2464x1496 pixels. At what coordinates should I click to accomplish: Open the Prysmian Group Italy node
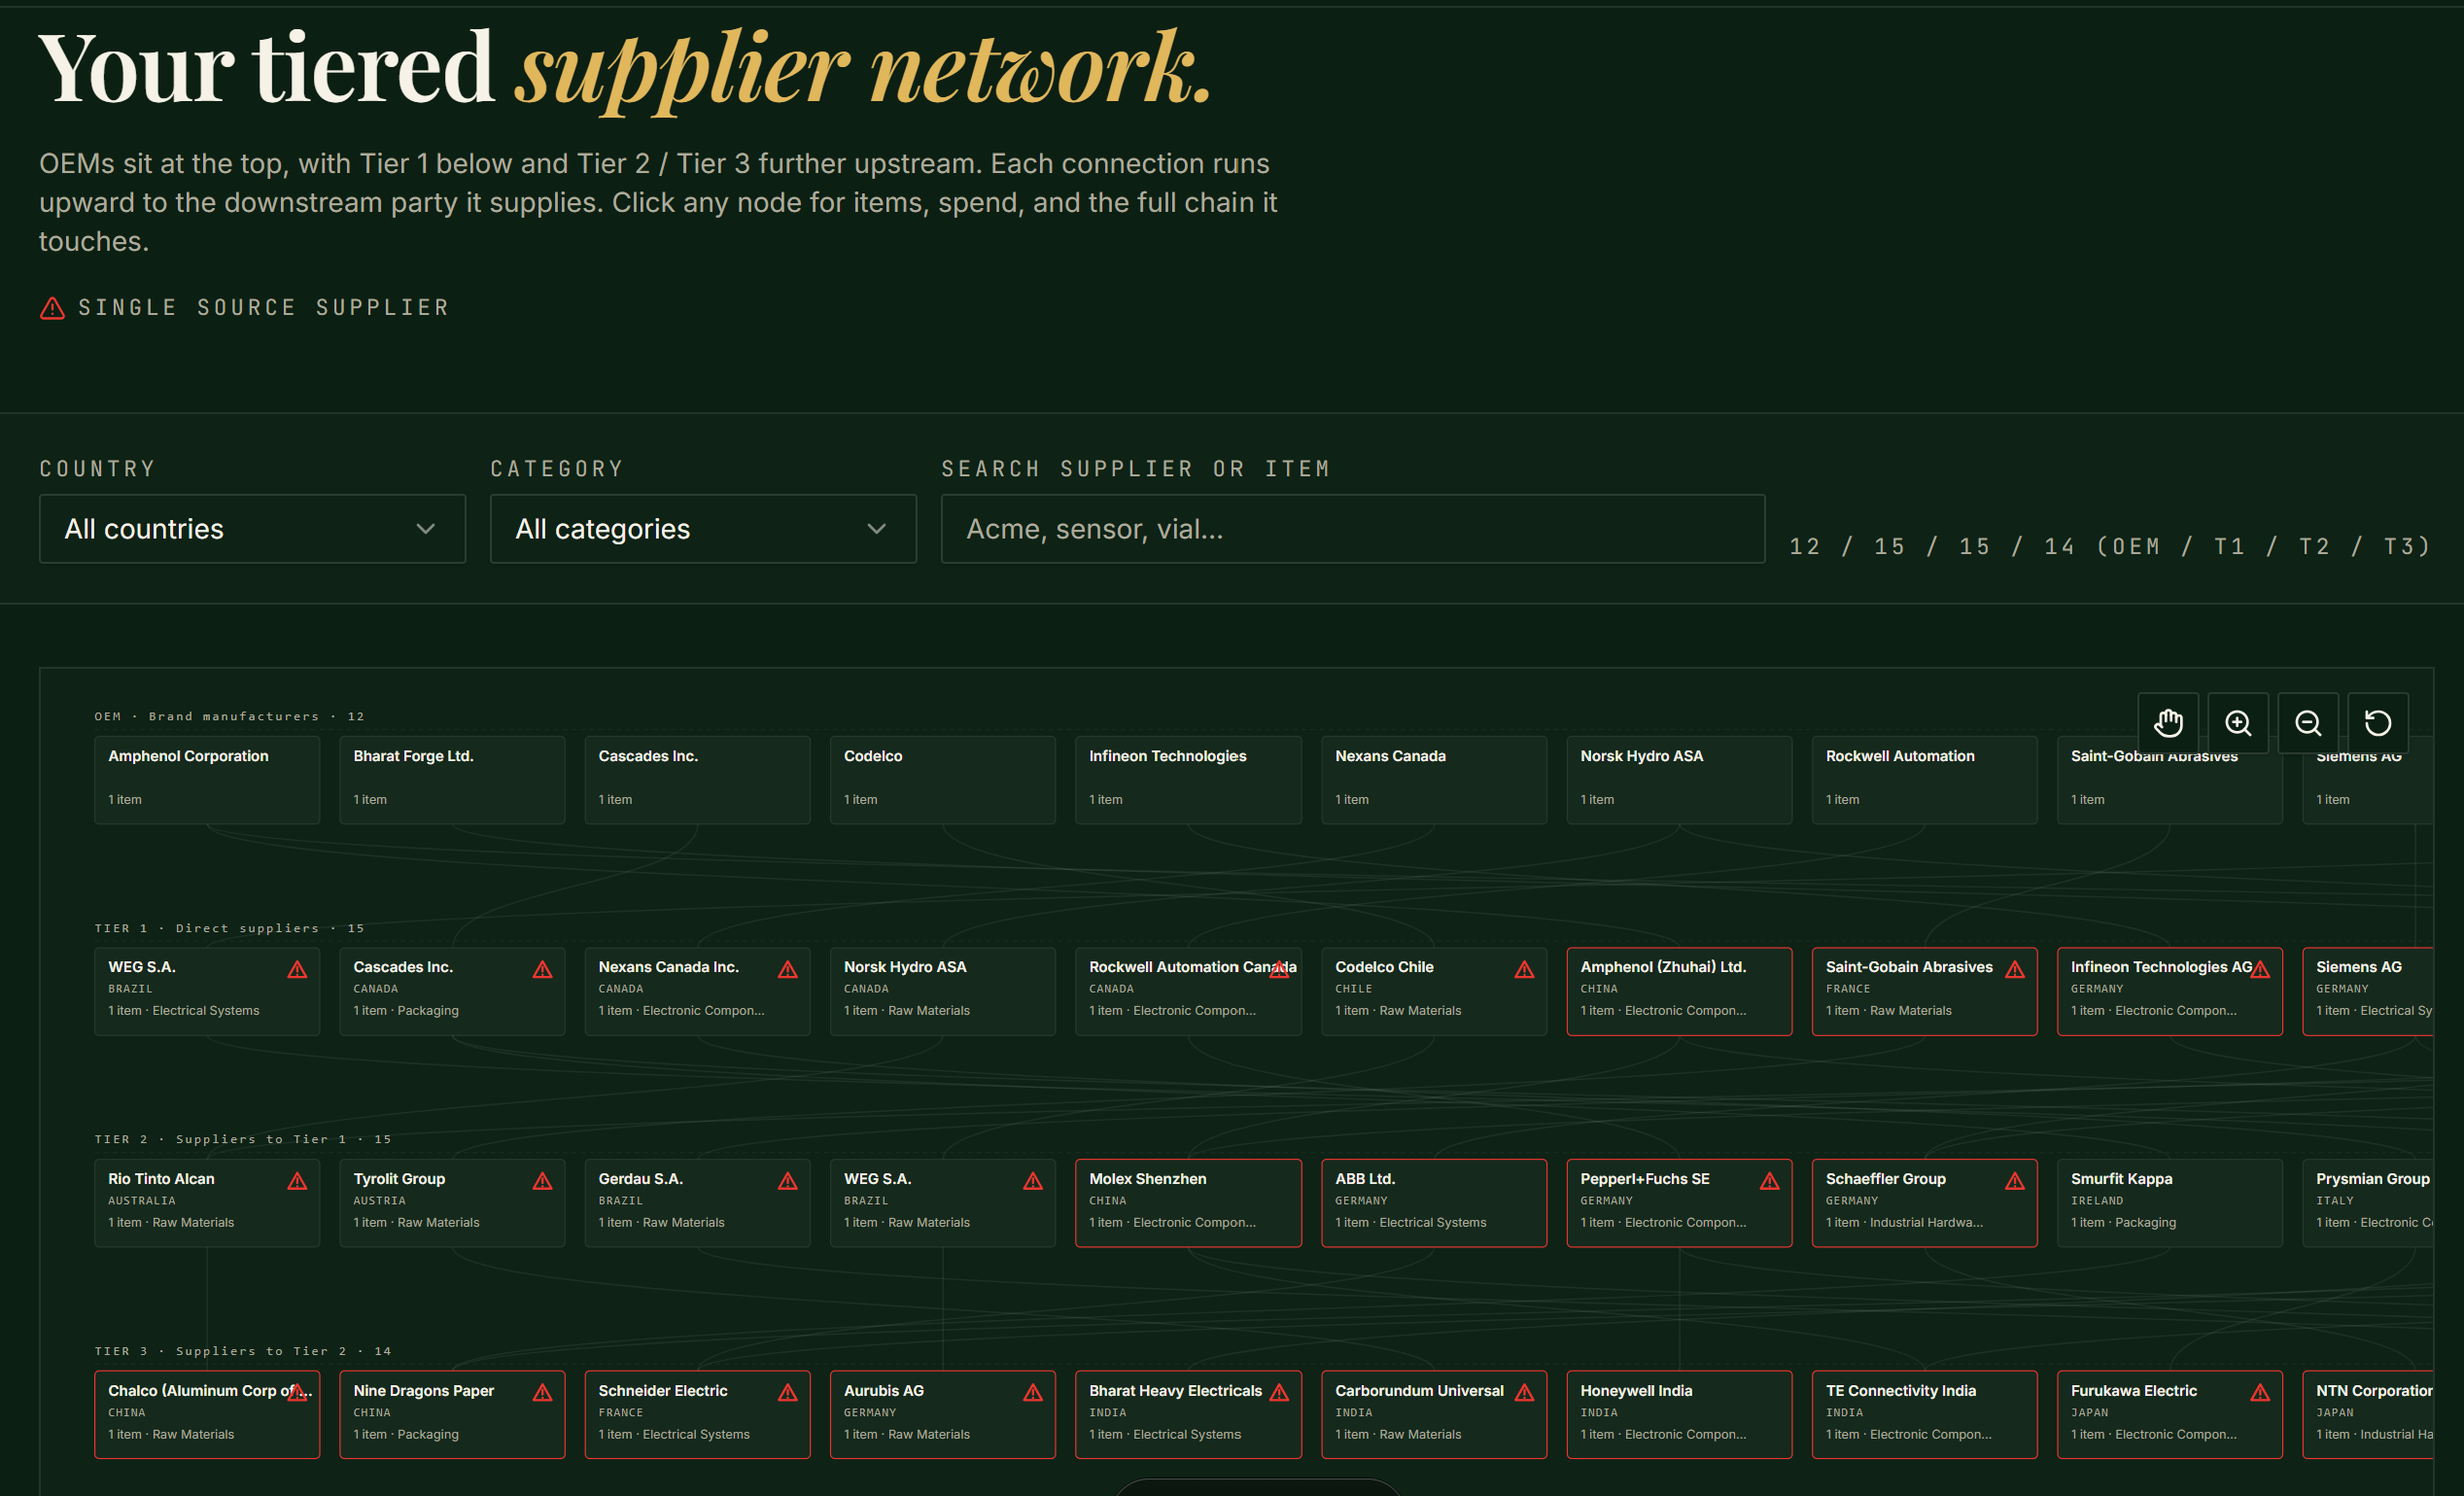[x=2368, y=1203]
